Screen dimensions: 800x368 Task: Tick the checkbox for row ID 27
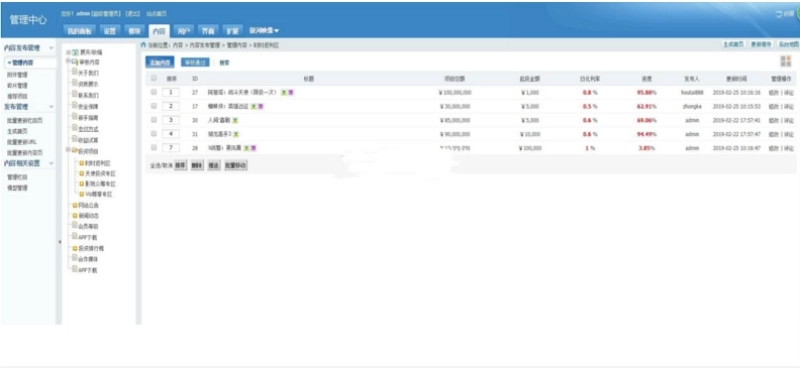[x=154, y=92]
